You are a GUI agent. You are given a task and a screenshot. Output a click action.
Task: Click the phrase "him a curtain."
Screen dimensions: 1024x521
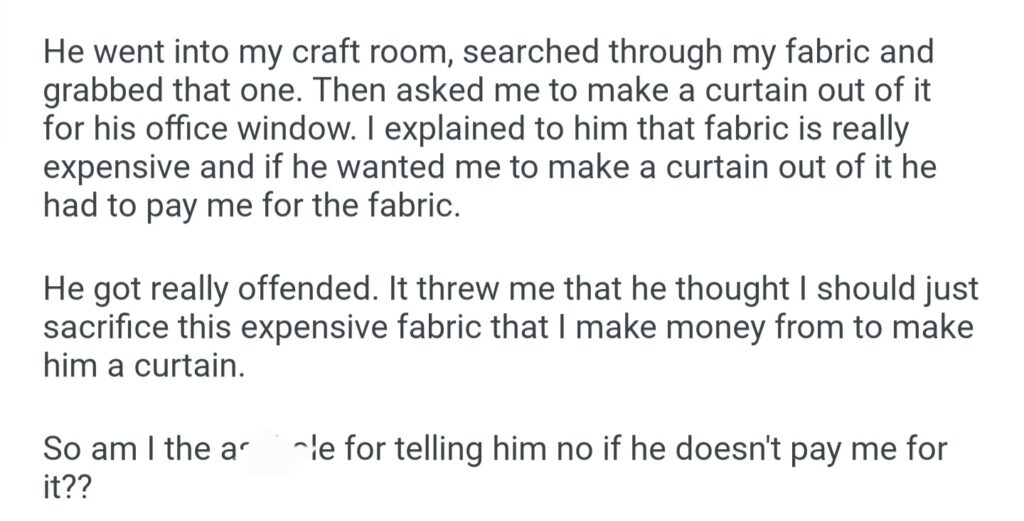(143, 366)
